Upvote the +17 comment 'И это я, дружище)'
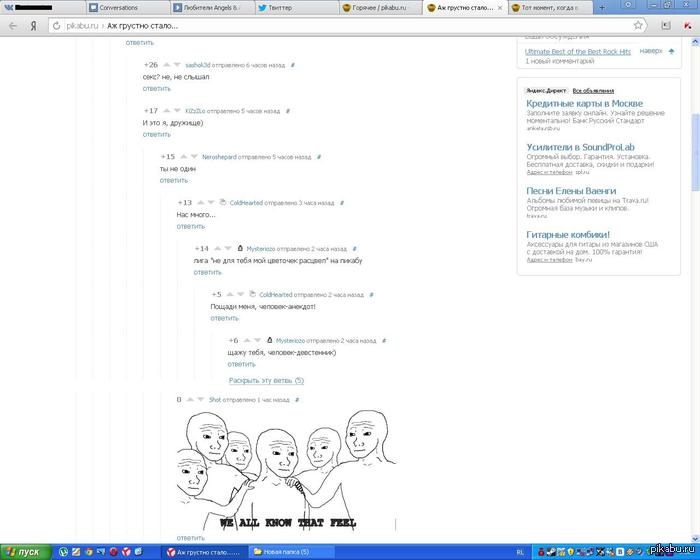 tap(167, 111)
